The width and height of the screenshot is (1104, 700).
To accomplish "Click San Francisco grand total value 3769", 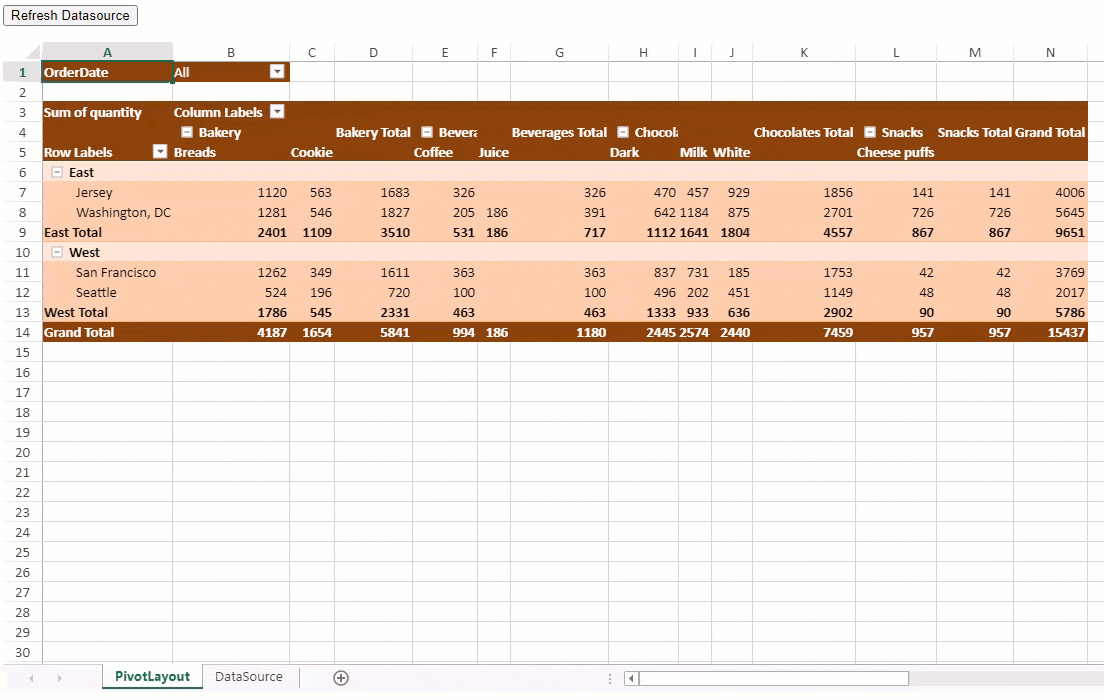I will (1070, 273).
